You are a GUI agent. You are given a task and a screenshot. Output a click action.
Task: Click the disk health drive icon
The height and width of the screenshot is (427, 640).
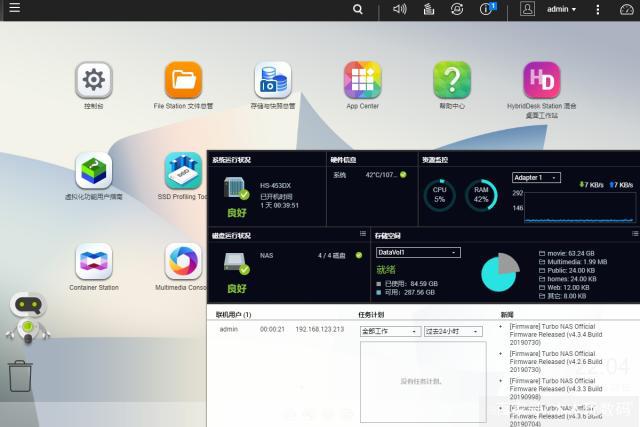point(237,263)
